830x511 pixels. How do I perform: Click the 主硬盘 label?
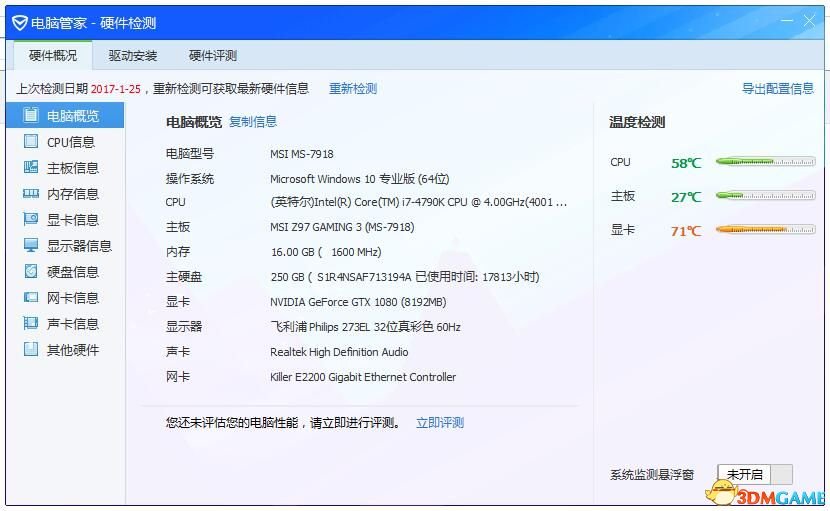point(184,277)
